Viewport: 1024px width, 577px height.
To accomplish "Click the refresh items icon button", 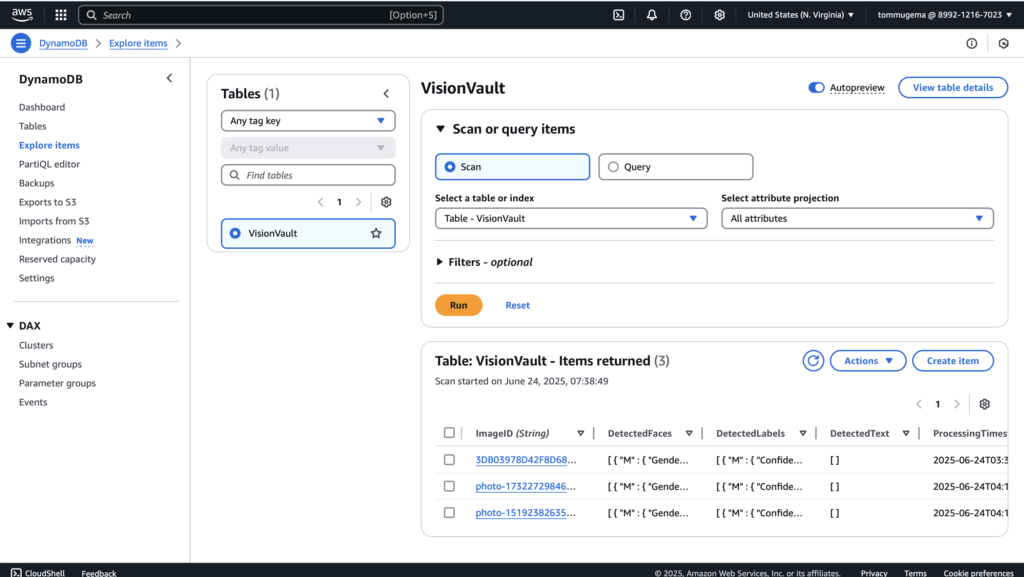I will click(813, 361).
